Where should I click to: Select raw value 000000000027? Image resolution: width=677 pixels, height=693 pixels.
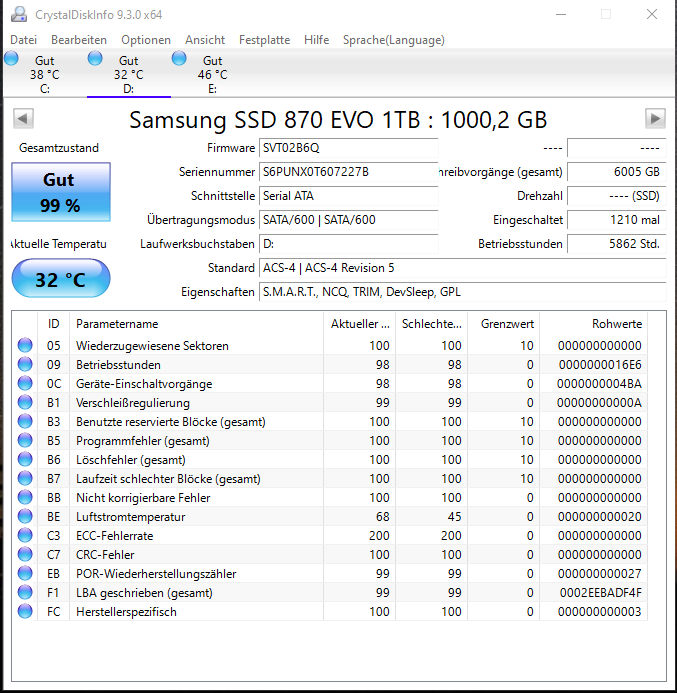(600, 574)
